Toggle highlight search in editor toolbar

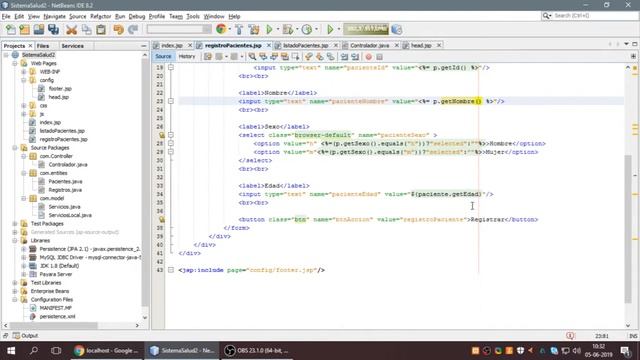point(285,57)
